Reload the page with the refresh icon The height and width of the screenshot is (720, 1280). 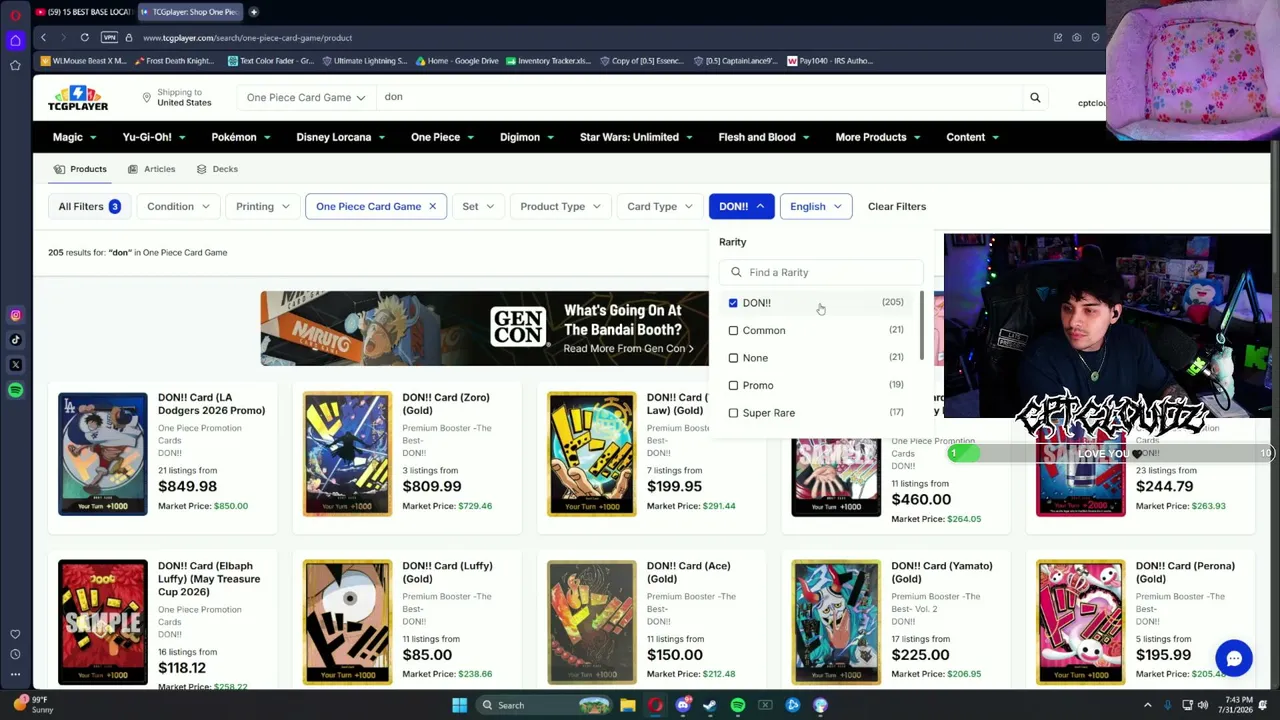85,38
